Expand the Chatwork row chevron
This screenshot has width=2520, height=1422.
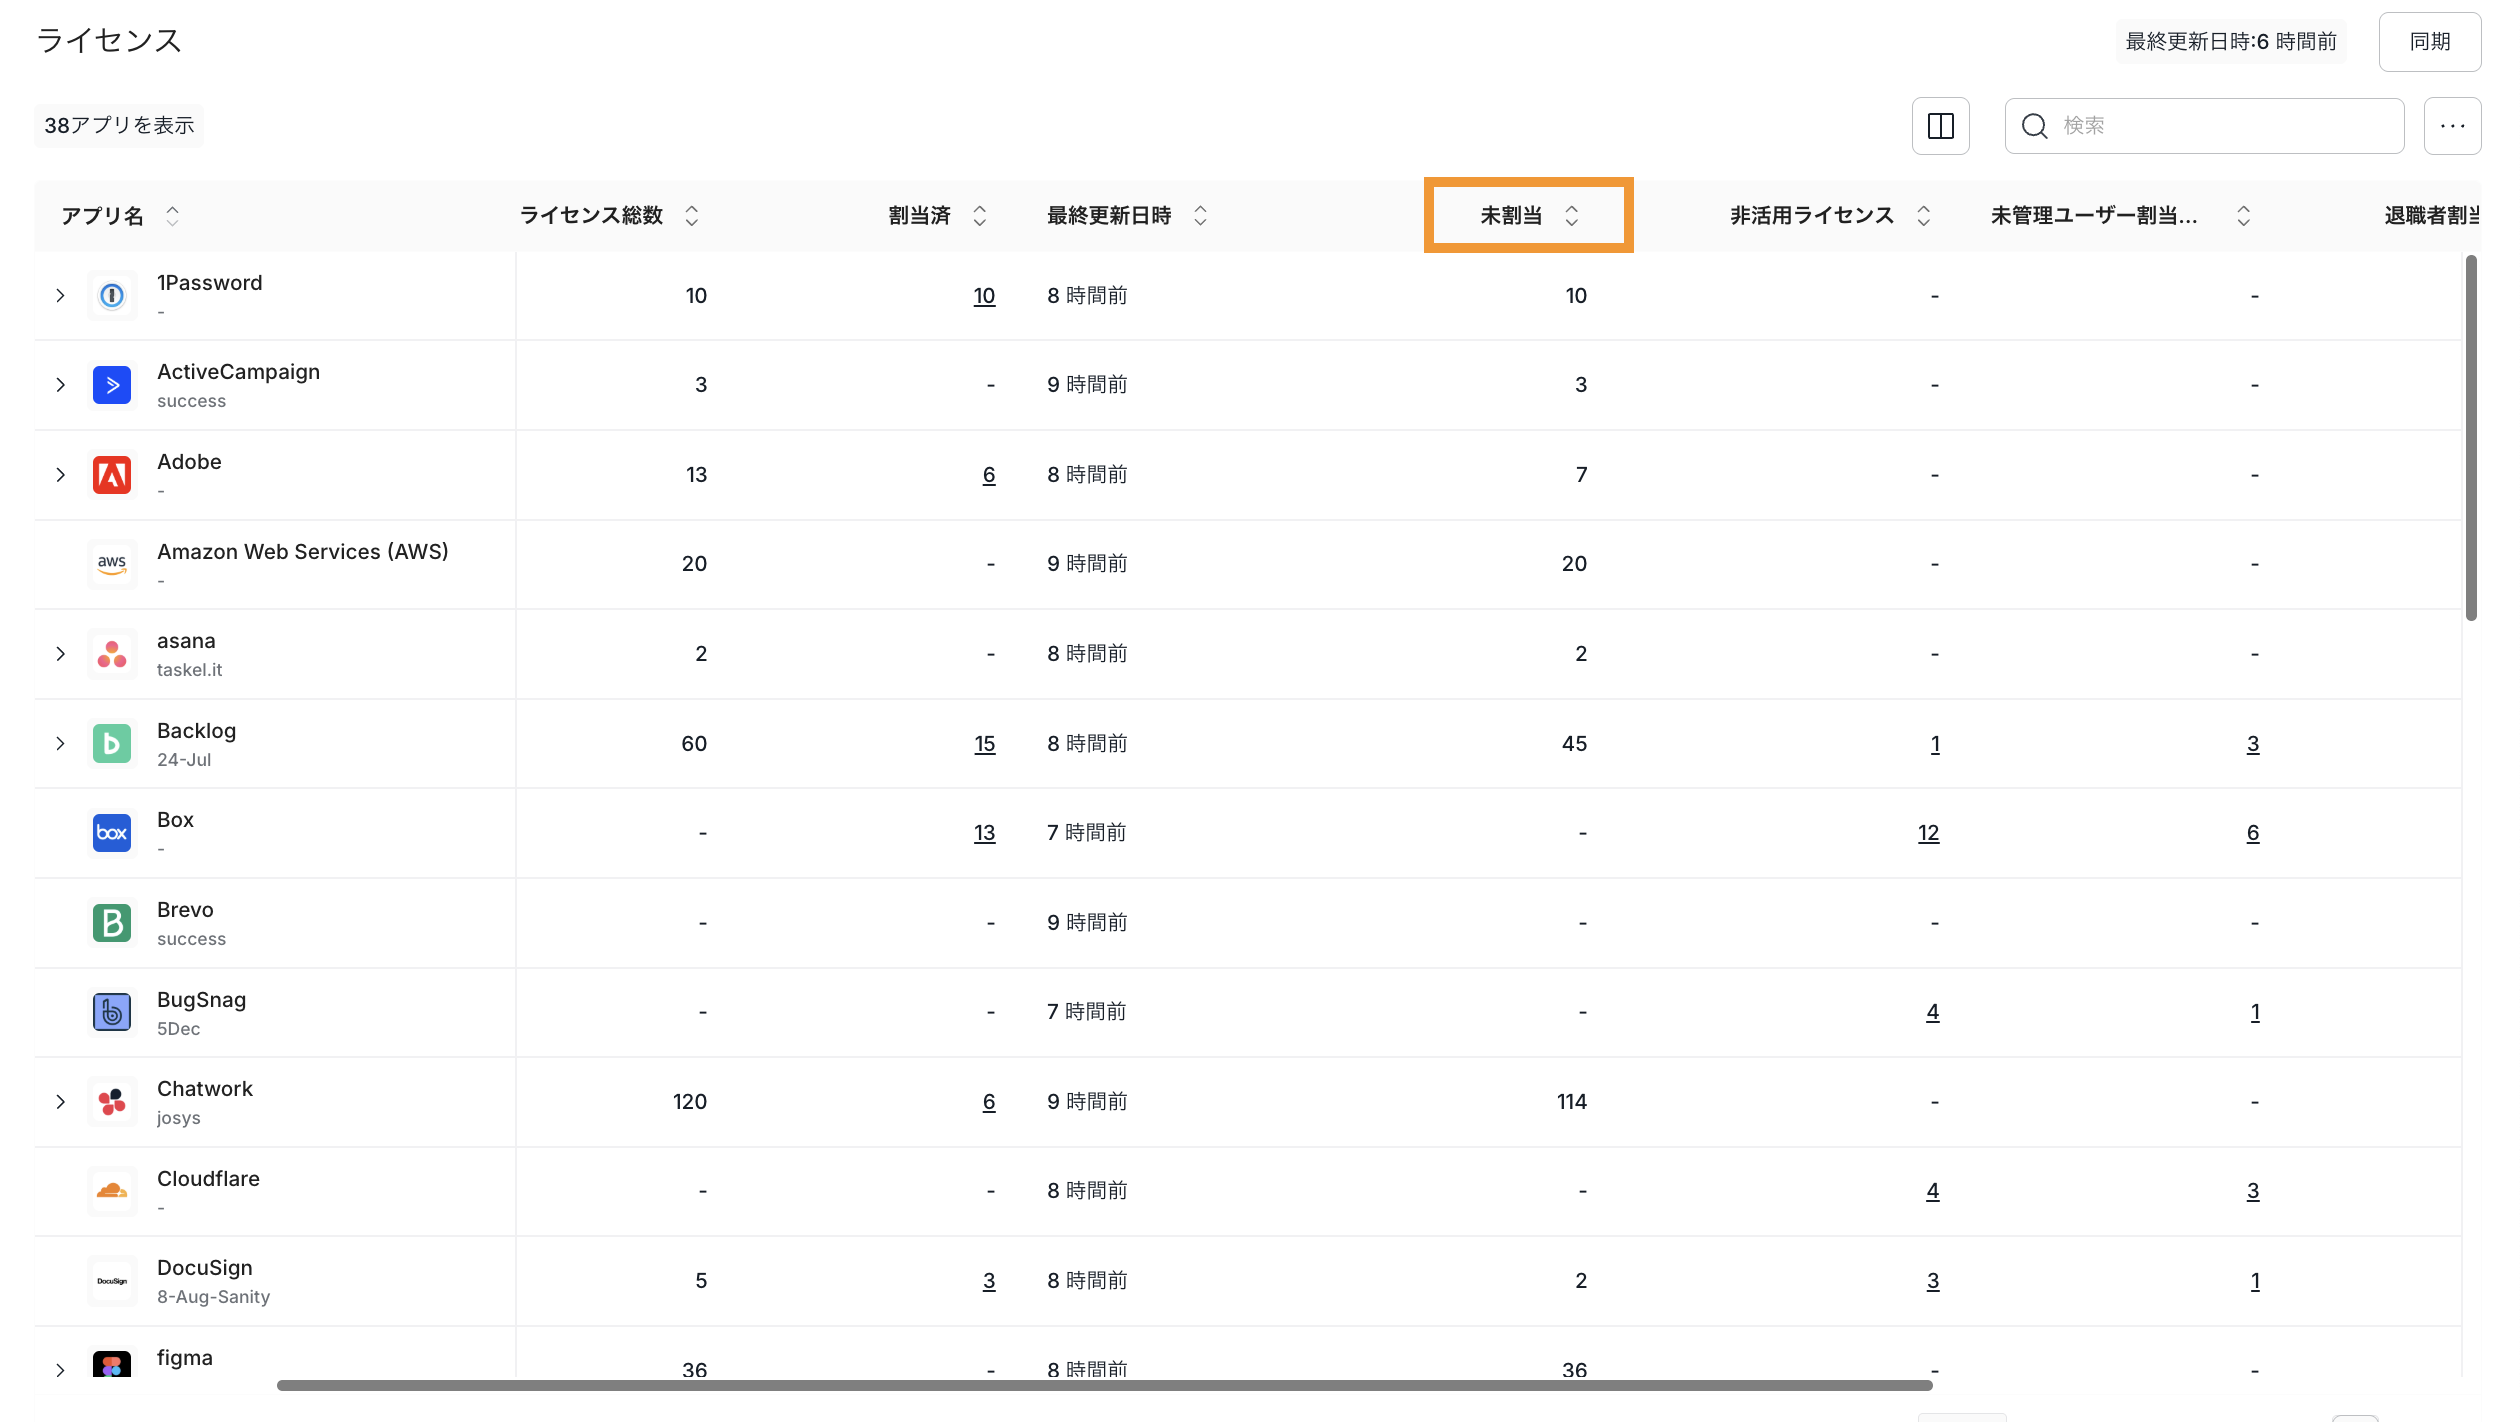click(x=61, y=1102)
